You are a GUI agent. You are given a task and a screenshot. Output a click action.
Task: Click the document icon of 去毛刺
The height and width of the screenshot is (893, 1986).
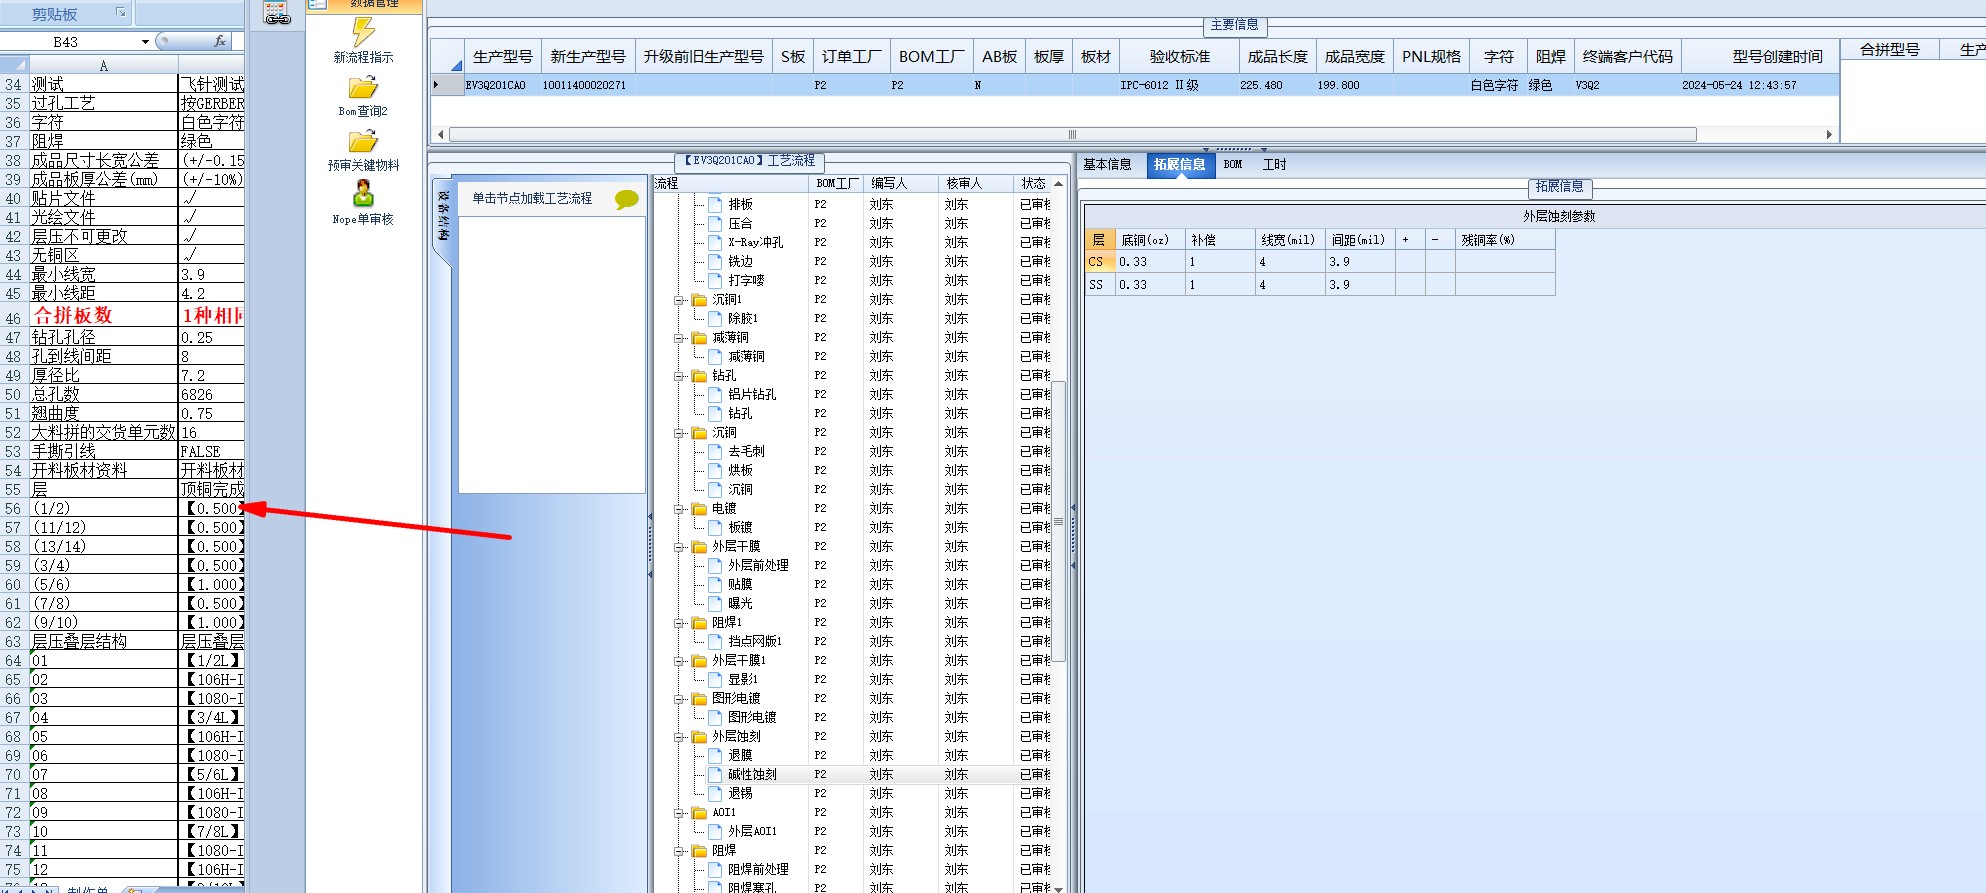coord(715,452)
